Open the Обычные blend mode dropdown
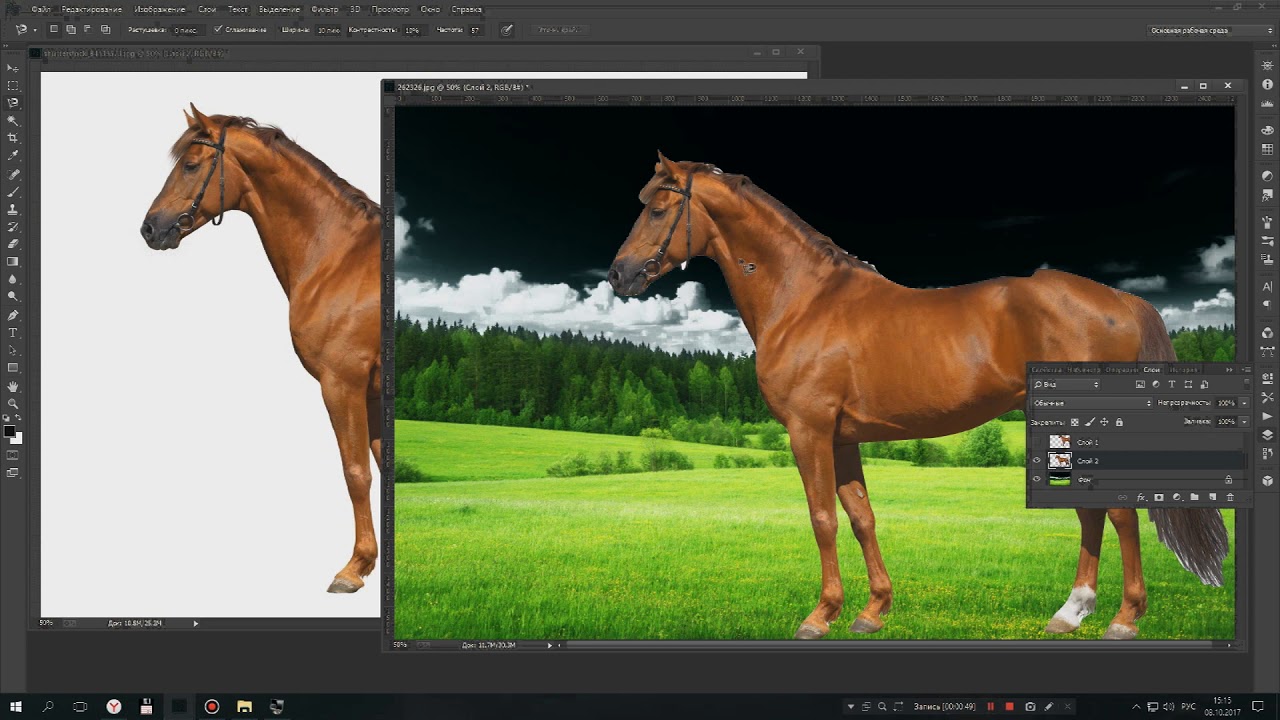This screenshot has height=720, width=1280. 1091,403
